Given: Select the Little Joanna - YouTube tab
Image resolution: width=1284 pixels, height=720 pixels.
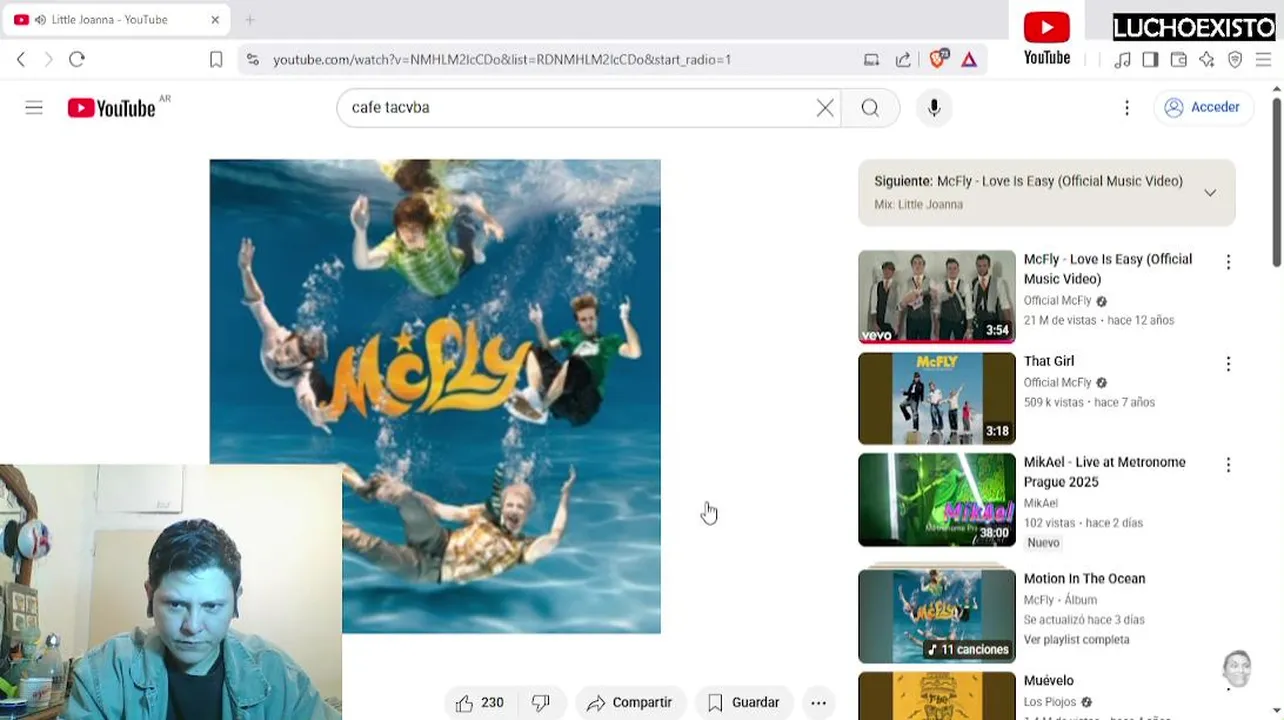Looking at the screenshot, I should click(x=117, y=20).
